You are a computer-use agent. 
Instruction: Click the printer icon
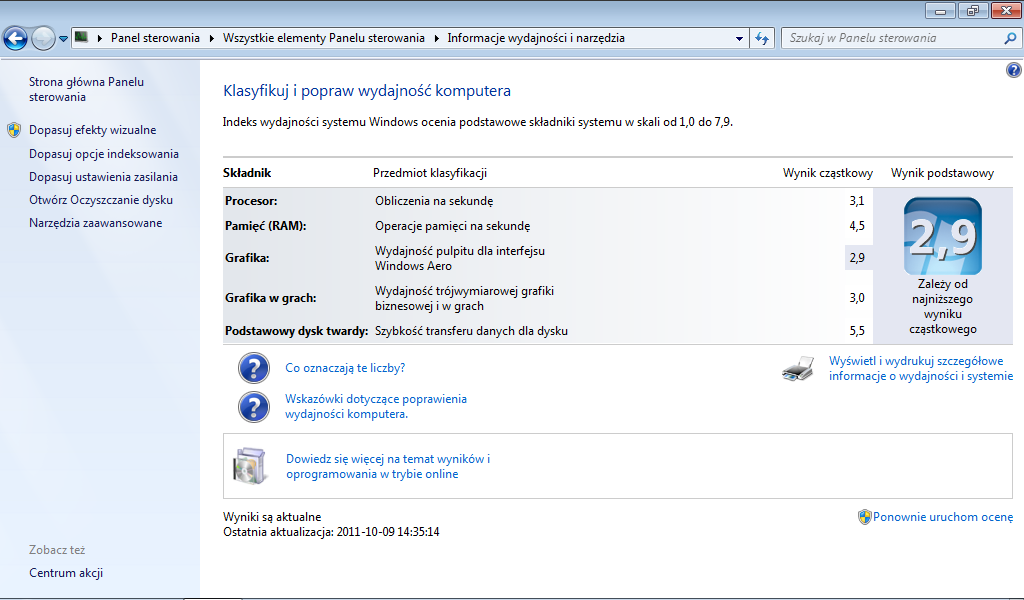(x=798, y=368)
